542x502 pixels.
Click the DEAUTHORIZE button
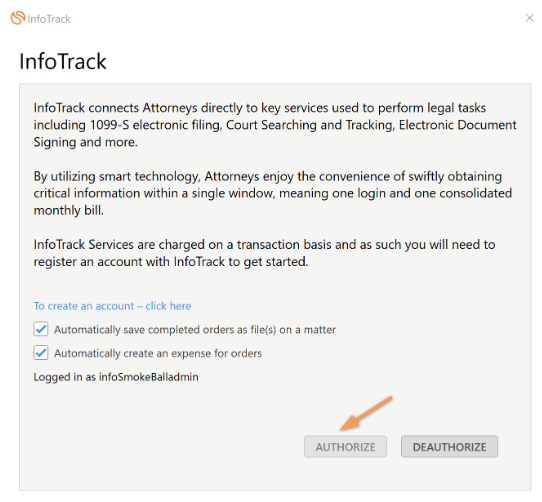449,447
